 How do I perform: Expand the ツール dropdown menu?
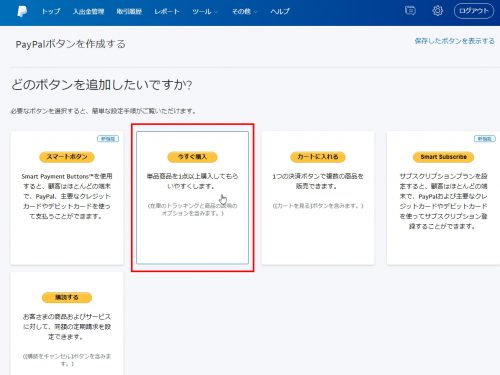click(205, 11)
